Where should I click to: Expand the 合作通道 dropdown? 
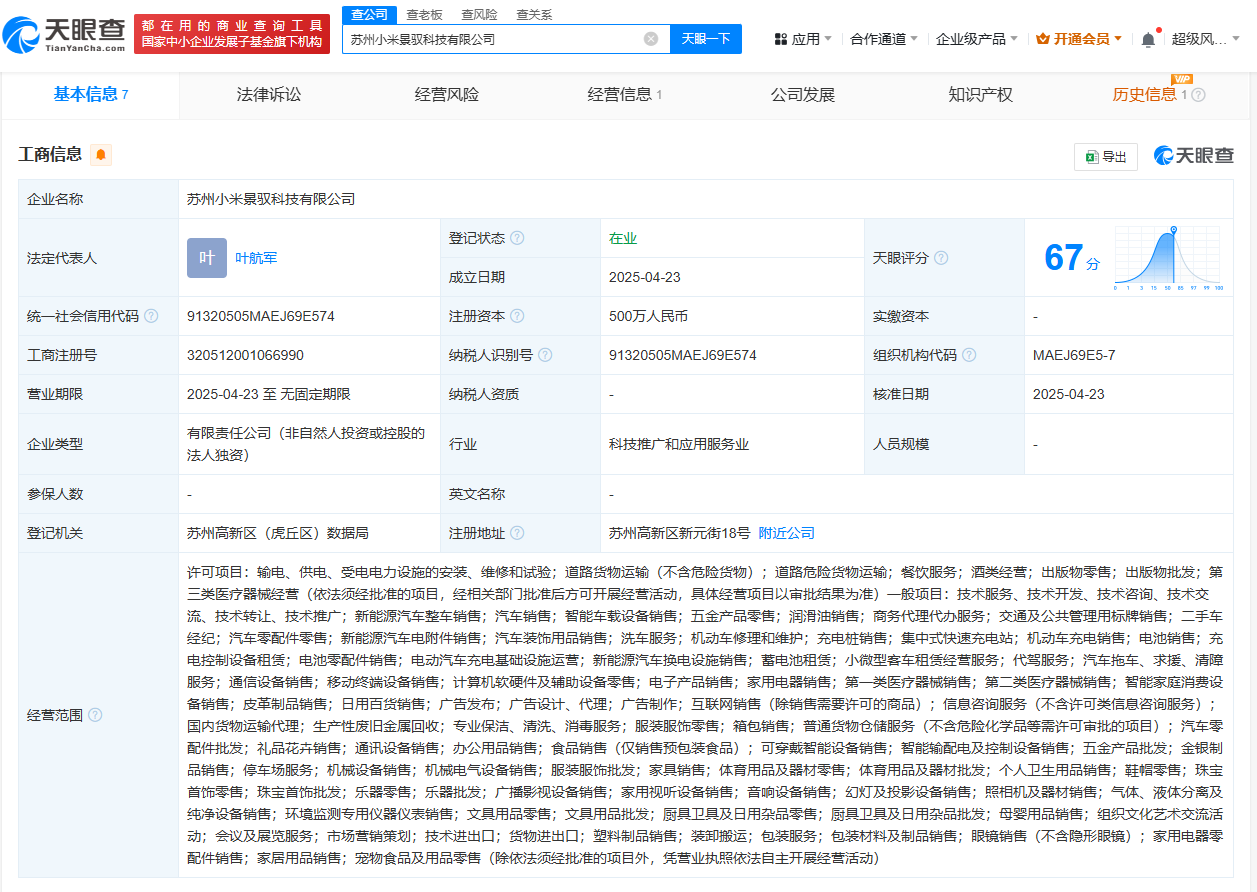(884, 39)
